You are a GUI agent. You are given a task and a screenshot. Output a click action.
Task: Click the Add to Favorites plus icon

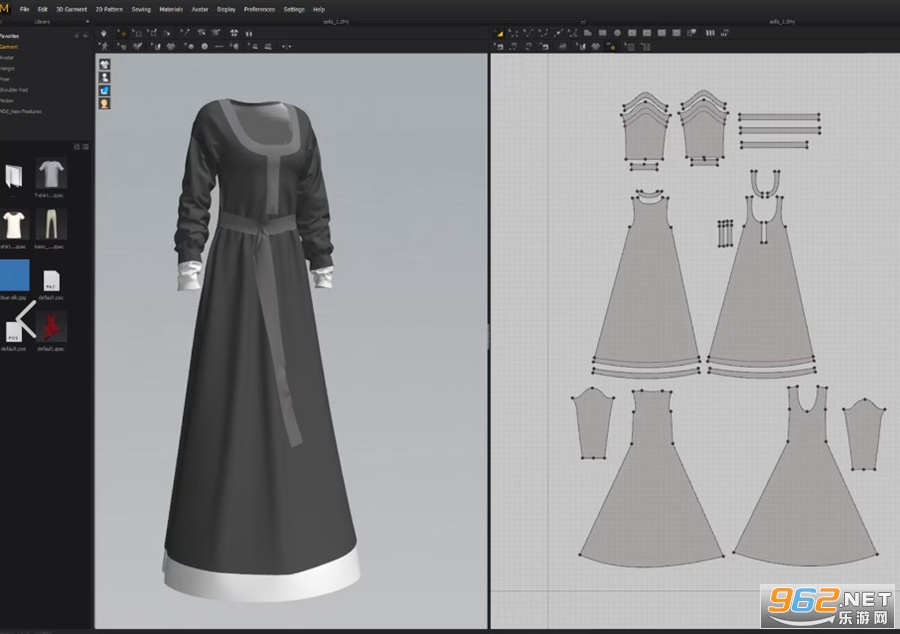click(76, 36)
